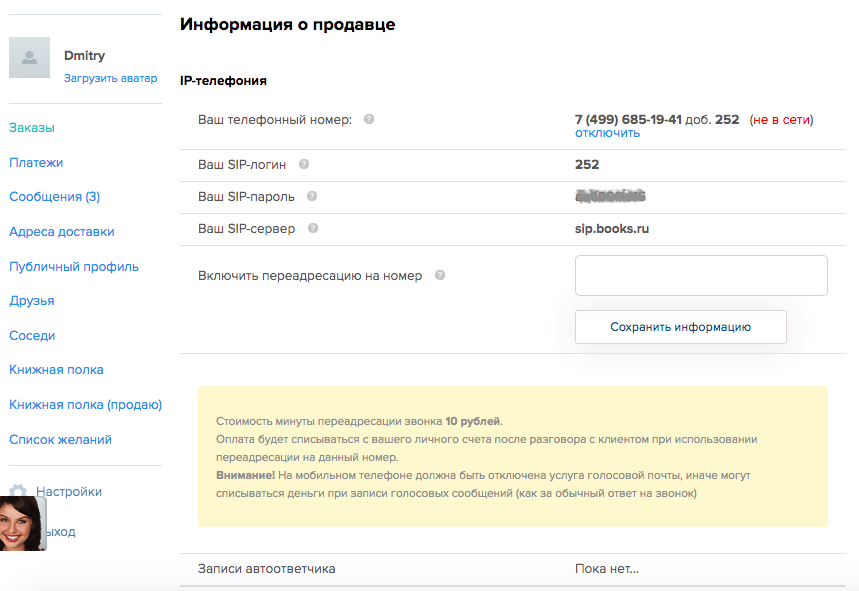This screenshot has width=859, height=591.
Task: Click help icon beside SIP-логин label
Action: click(304, 164)
